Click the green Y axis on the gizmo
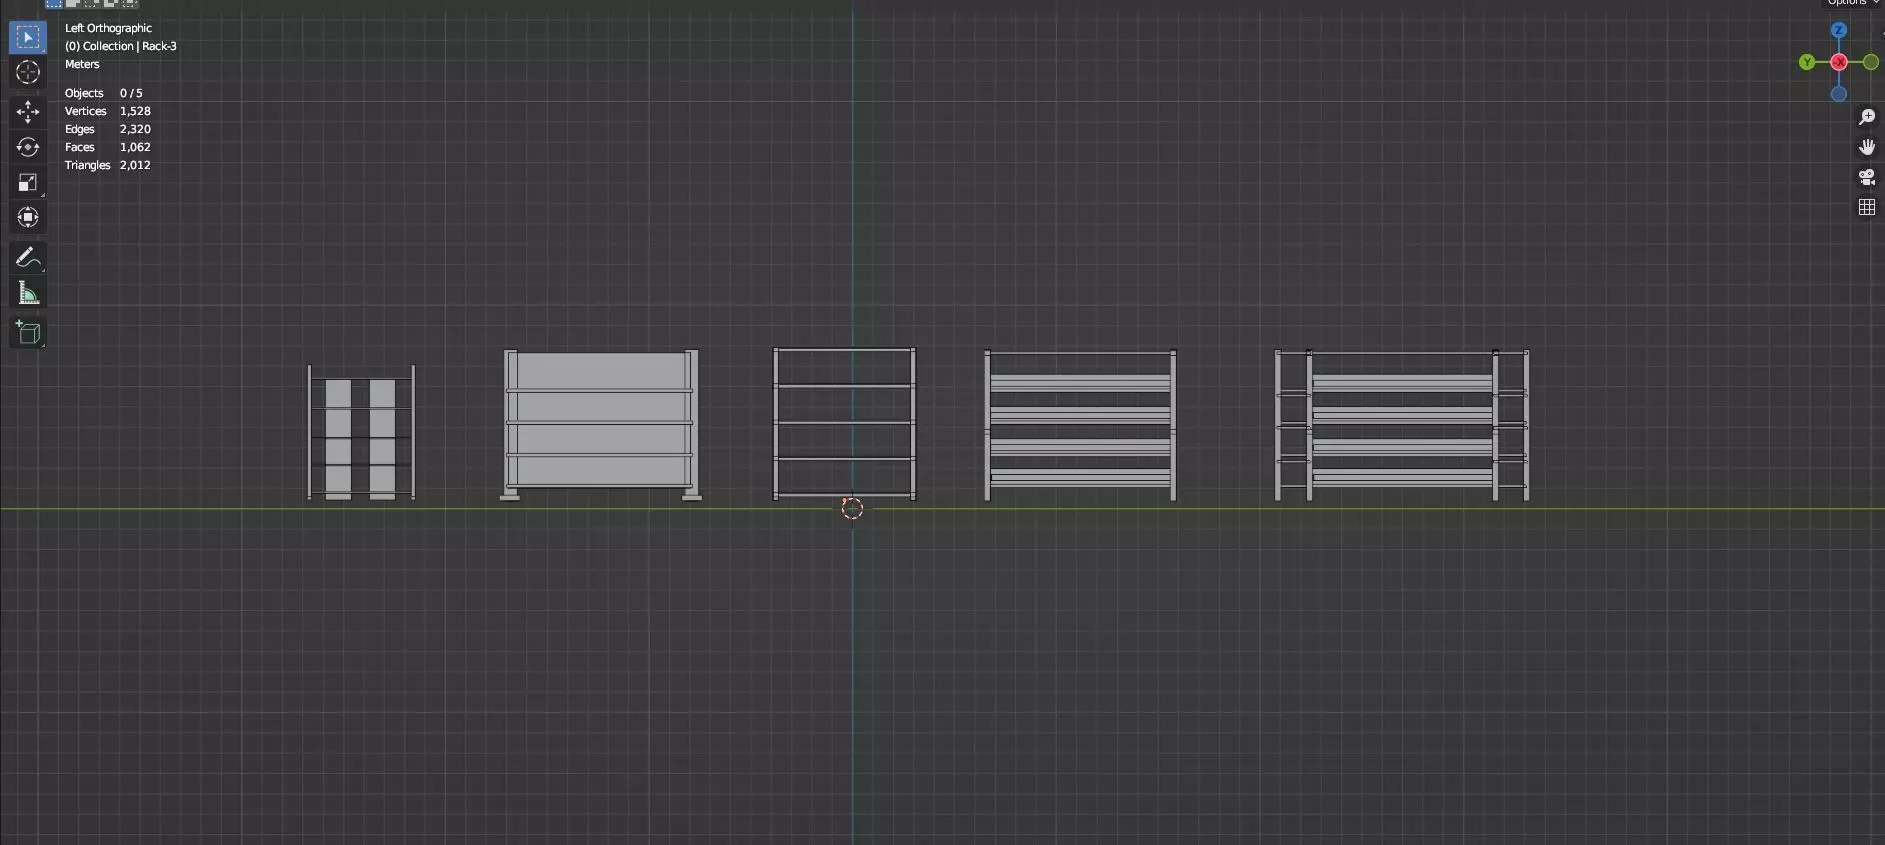Screen dimensions: 1885x845 [1806, 62]
